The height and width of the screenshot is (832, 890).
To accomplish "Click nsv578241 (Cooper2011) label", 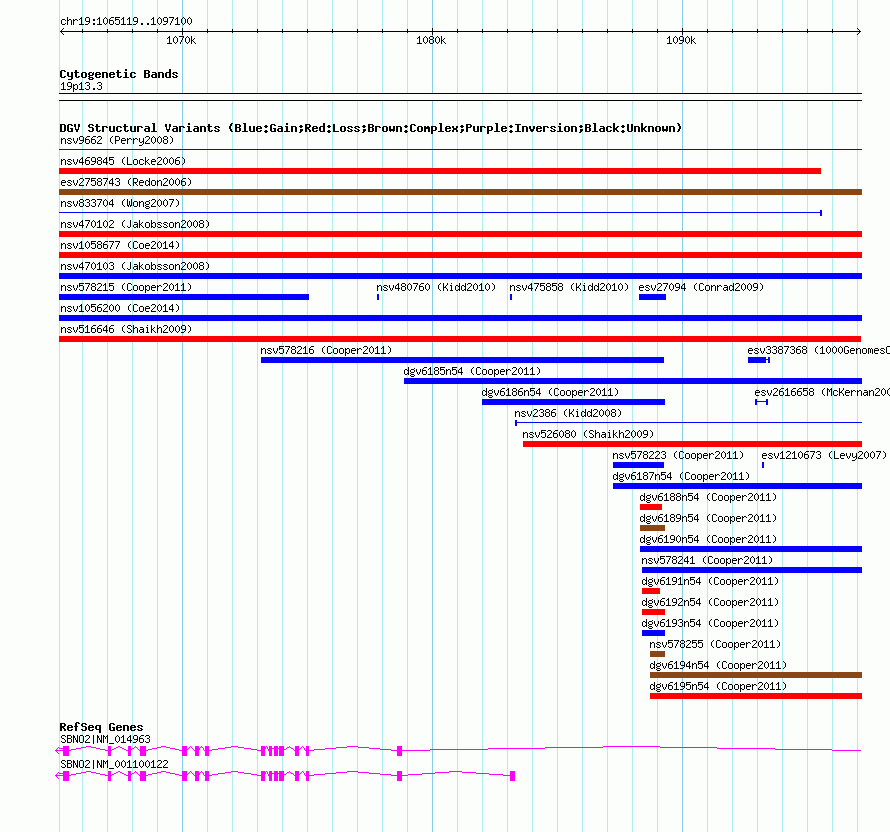I will (707, 560).
